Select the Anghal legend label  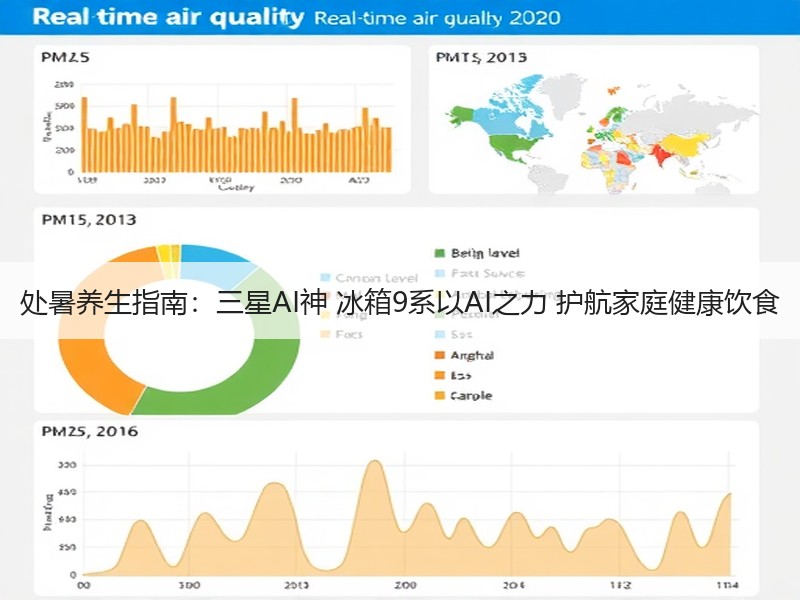472,355
